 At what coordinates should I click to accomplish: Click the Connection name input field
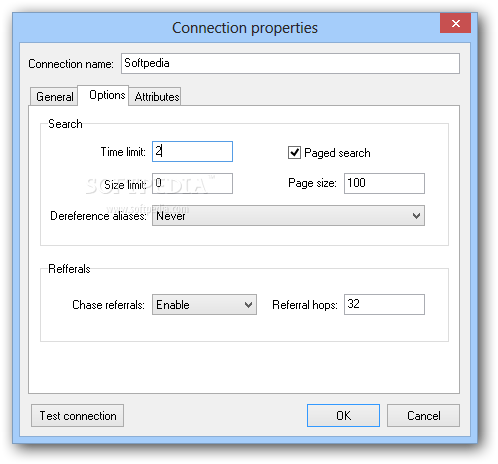click(x=290, y=63)
